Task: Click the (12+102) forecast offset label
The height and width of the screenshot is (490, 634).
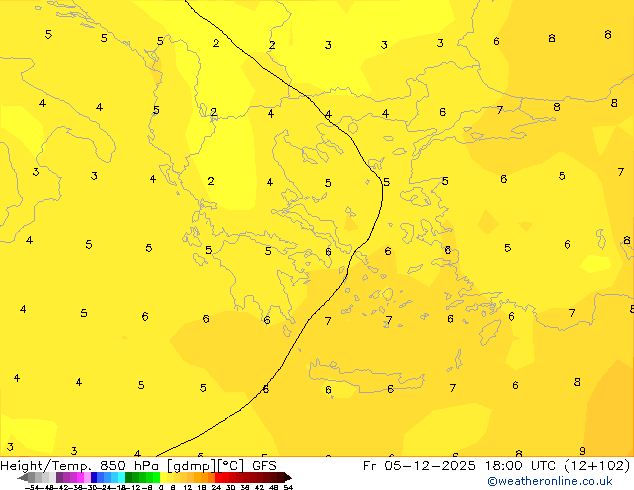Action: coord(597,466)
